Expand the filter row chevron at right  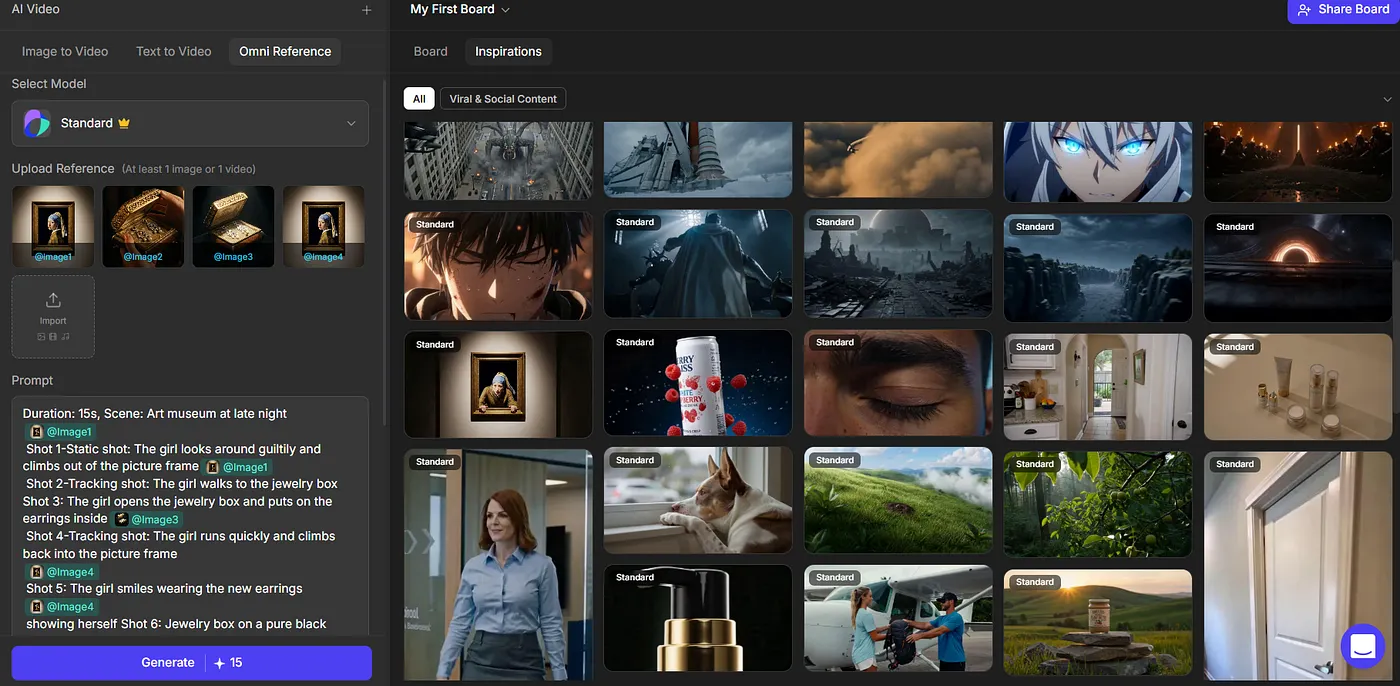point(1387,99)
